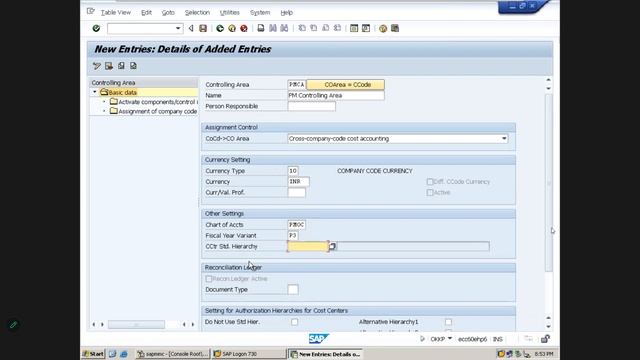
Task: Open the System menu
Action: [x=260, y=13]
